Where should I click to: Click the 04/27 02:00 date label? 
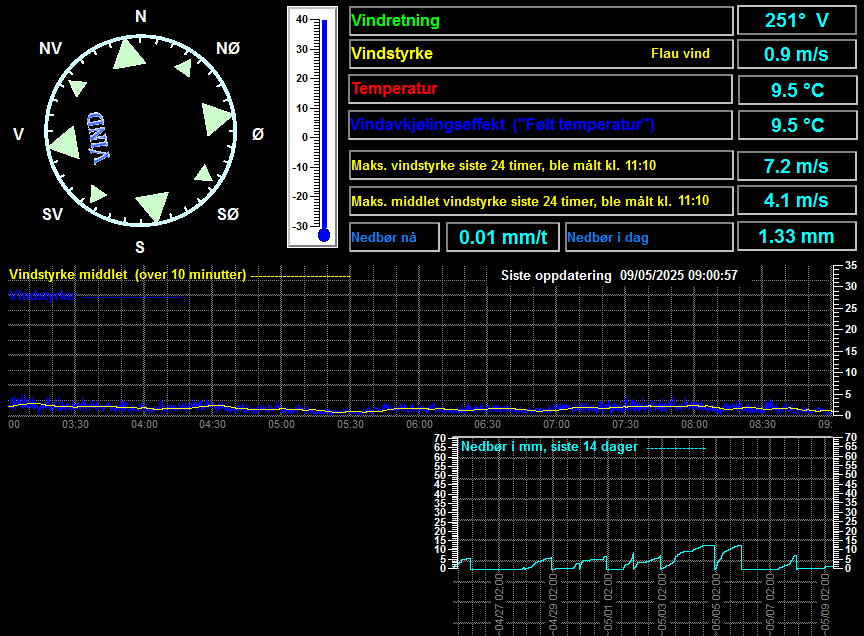click(x=499, y=602)
